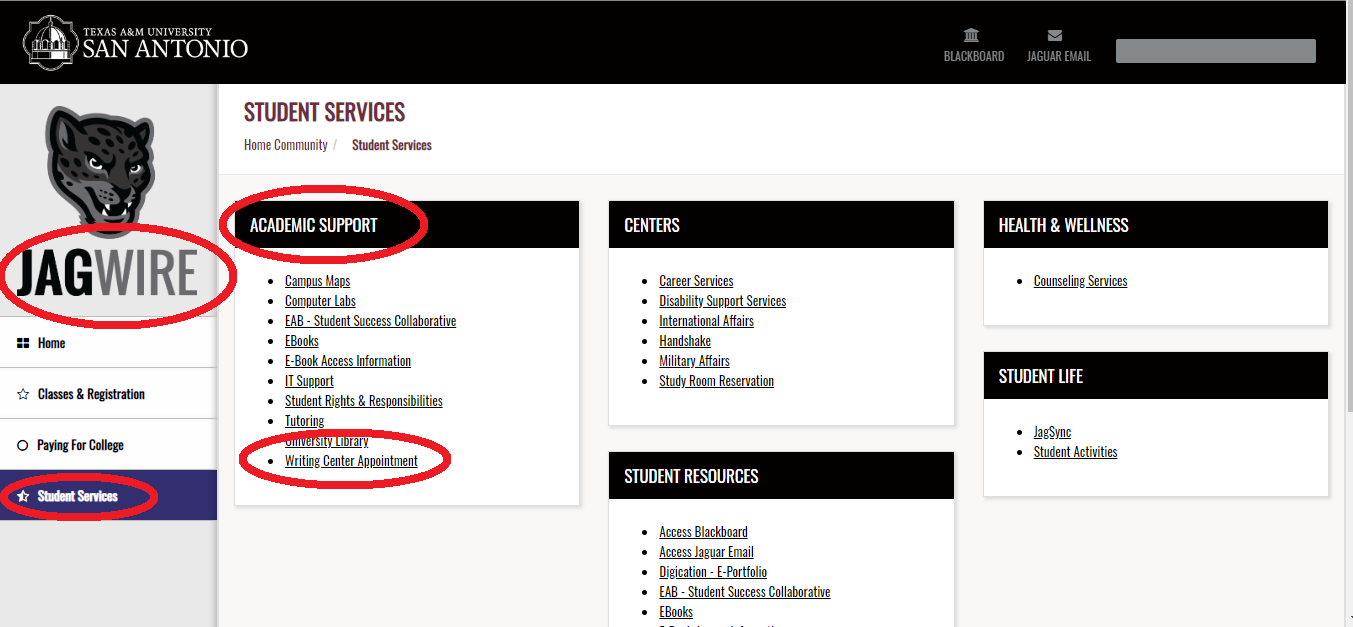
Task: Open Classes & Registration sidebar item
Action: 108,394
